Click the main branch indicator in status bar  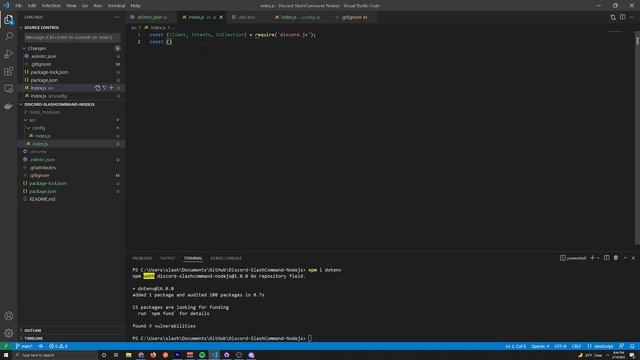point(24,346)
